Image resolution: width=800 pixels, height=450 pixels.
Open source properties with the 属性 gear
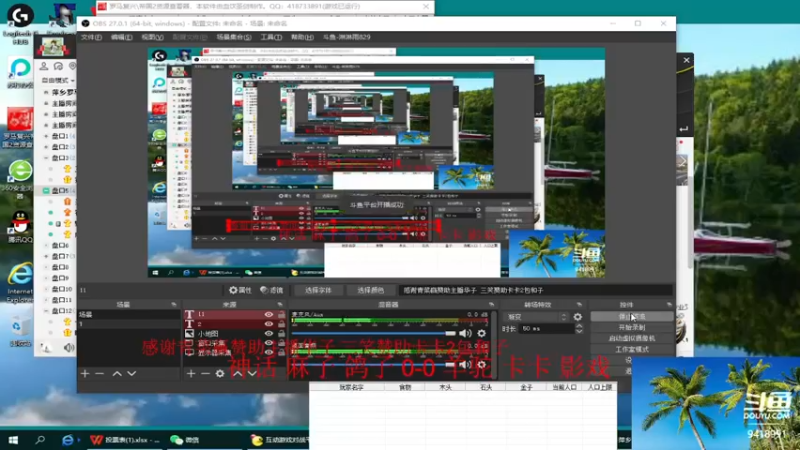click(x=240, y=290)
